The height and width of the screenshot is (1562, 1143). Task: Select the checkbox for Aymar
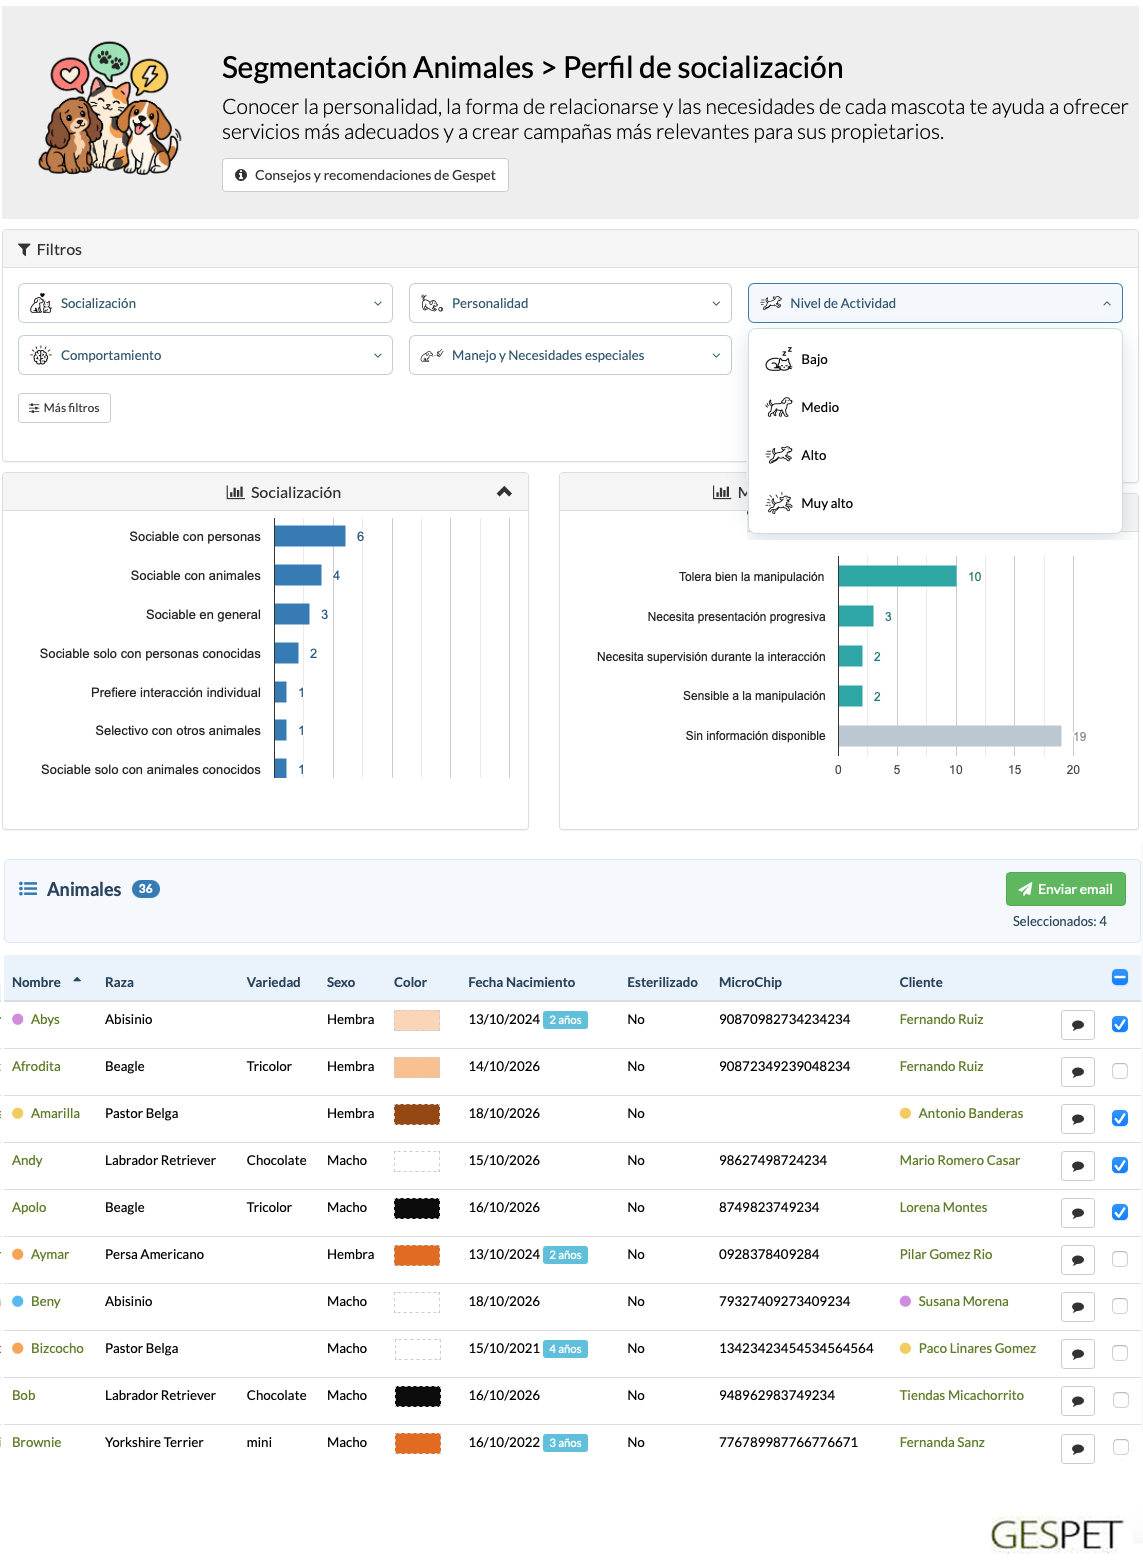[x=1120, y=1259]
